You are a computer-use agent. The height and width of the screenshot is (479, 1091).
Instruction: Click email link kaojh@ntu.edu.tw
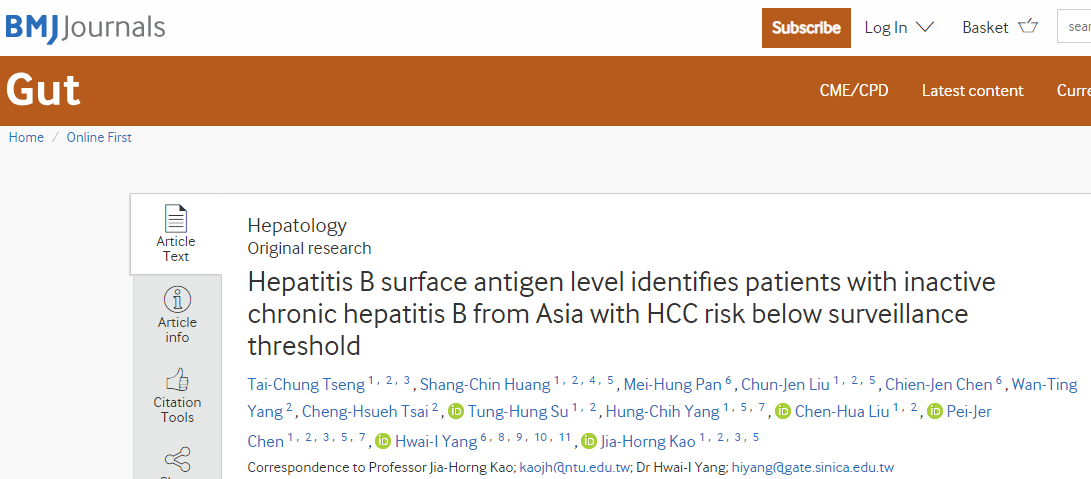(x=575, y=467)
